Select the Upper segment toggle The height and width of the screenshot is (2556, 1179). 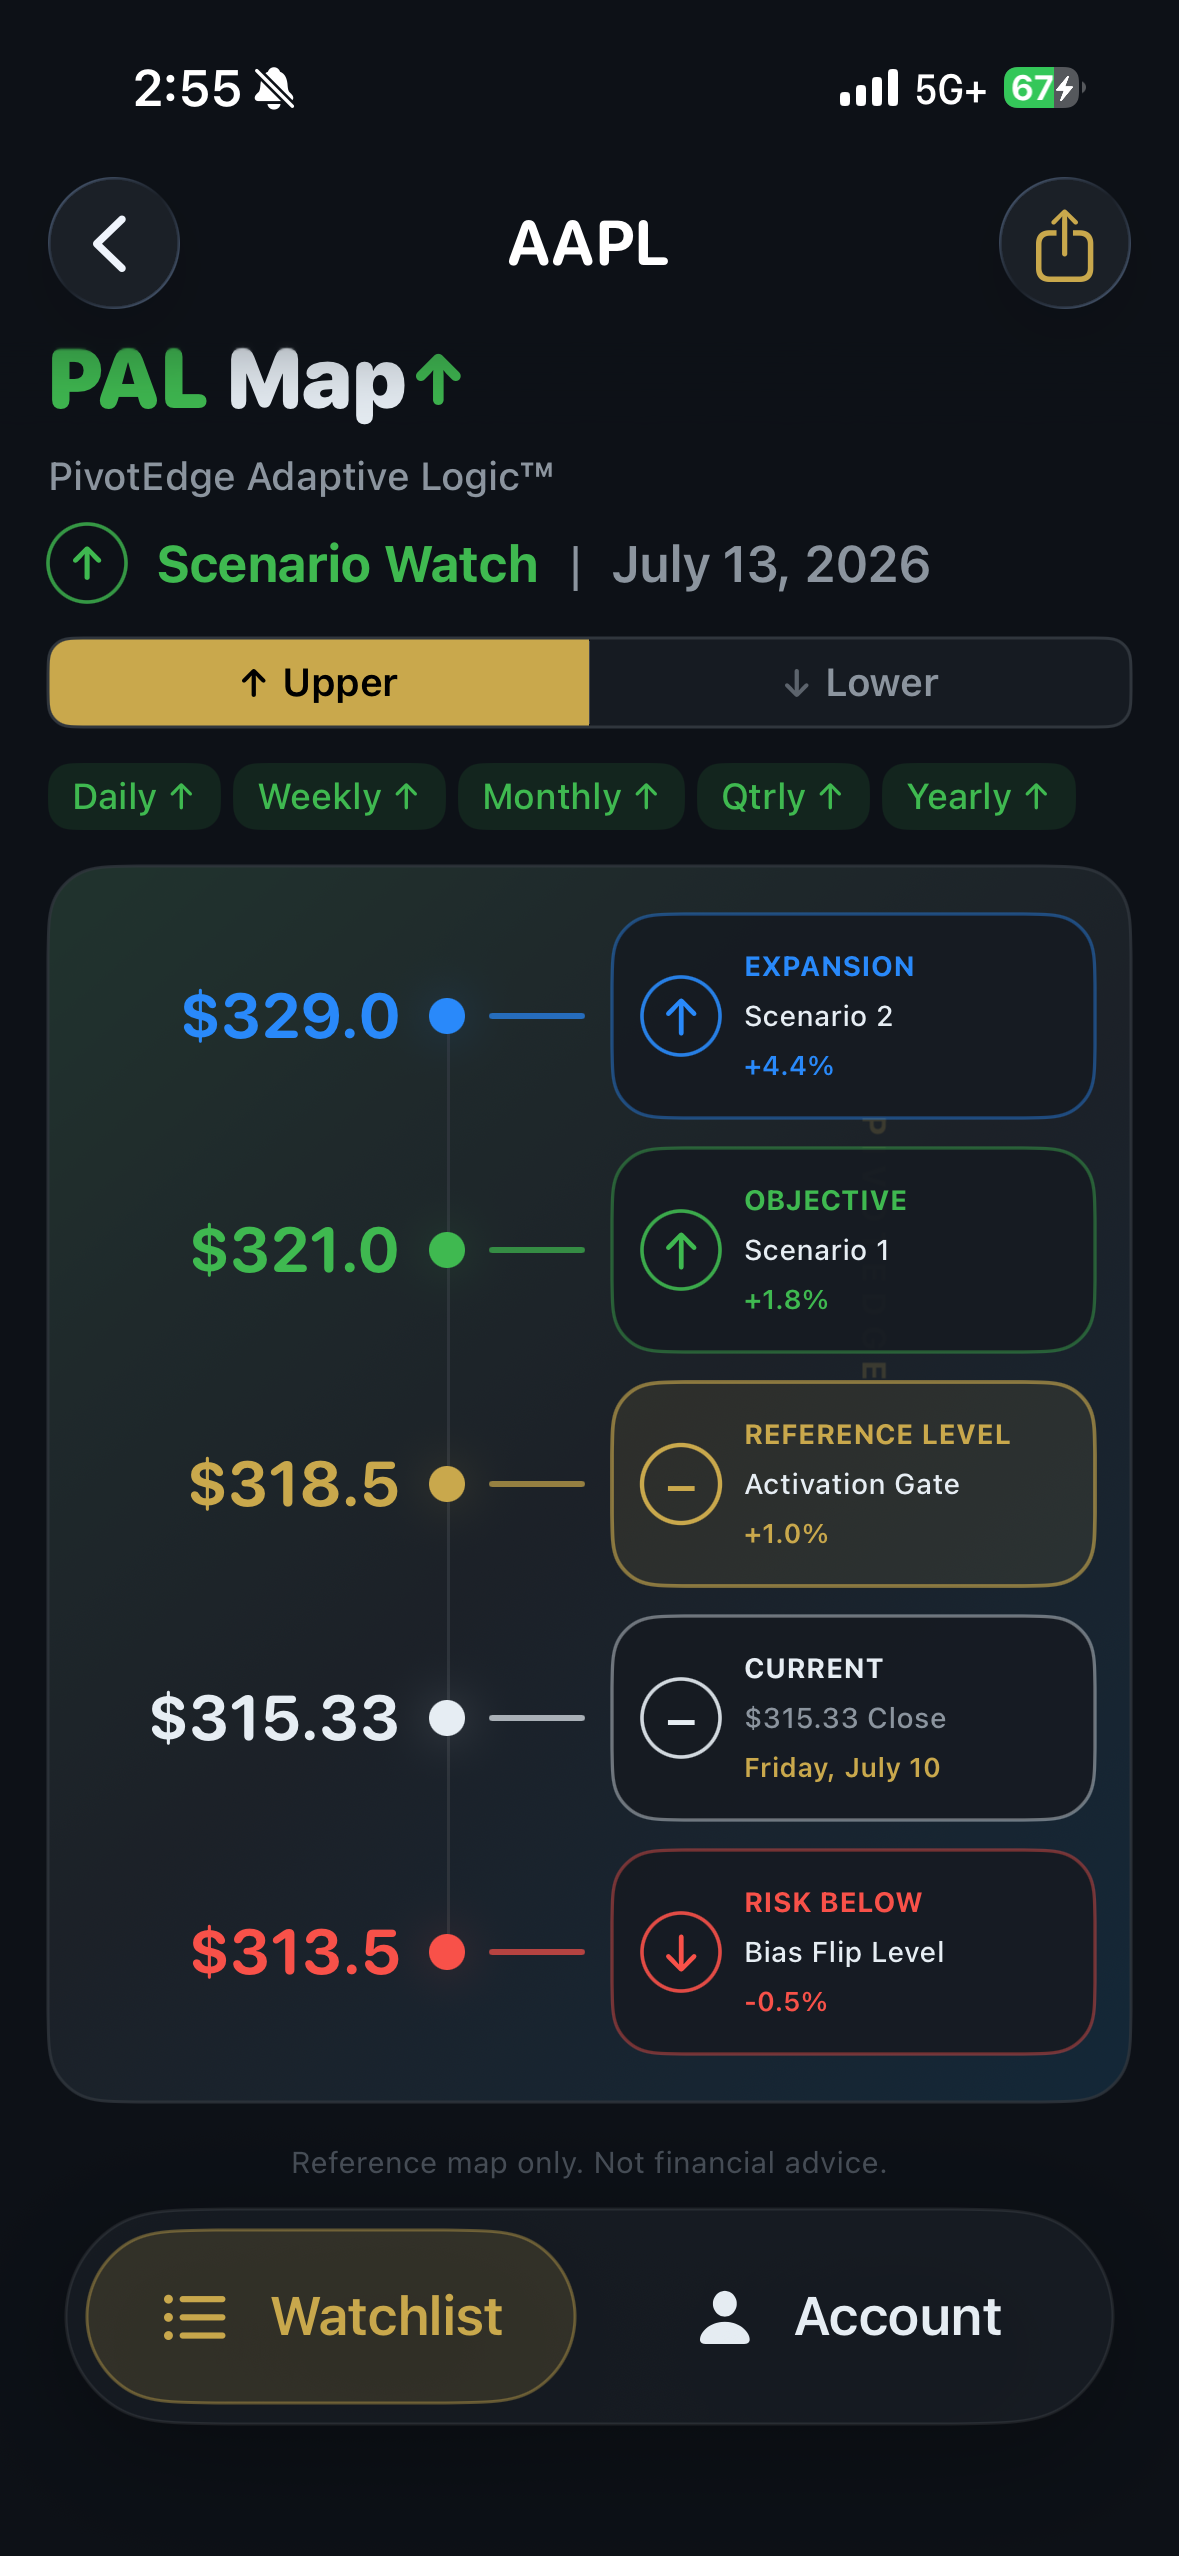(319, 683)
